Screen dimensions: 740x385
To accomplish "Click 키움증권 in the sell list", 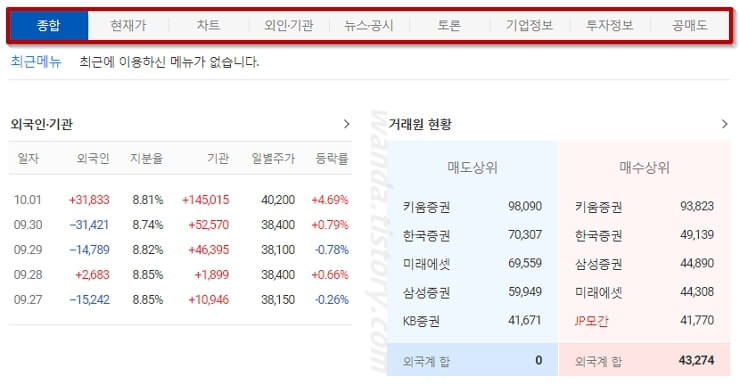I will pyautogui.click(x=426, y=207).
